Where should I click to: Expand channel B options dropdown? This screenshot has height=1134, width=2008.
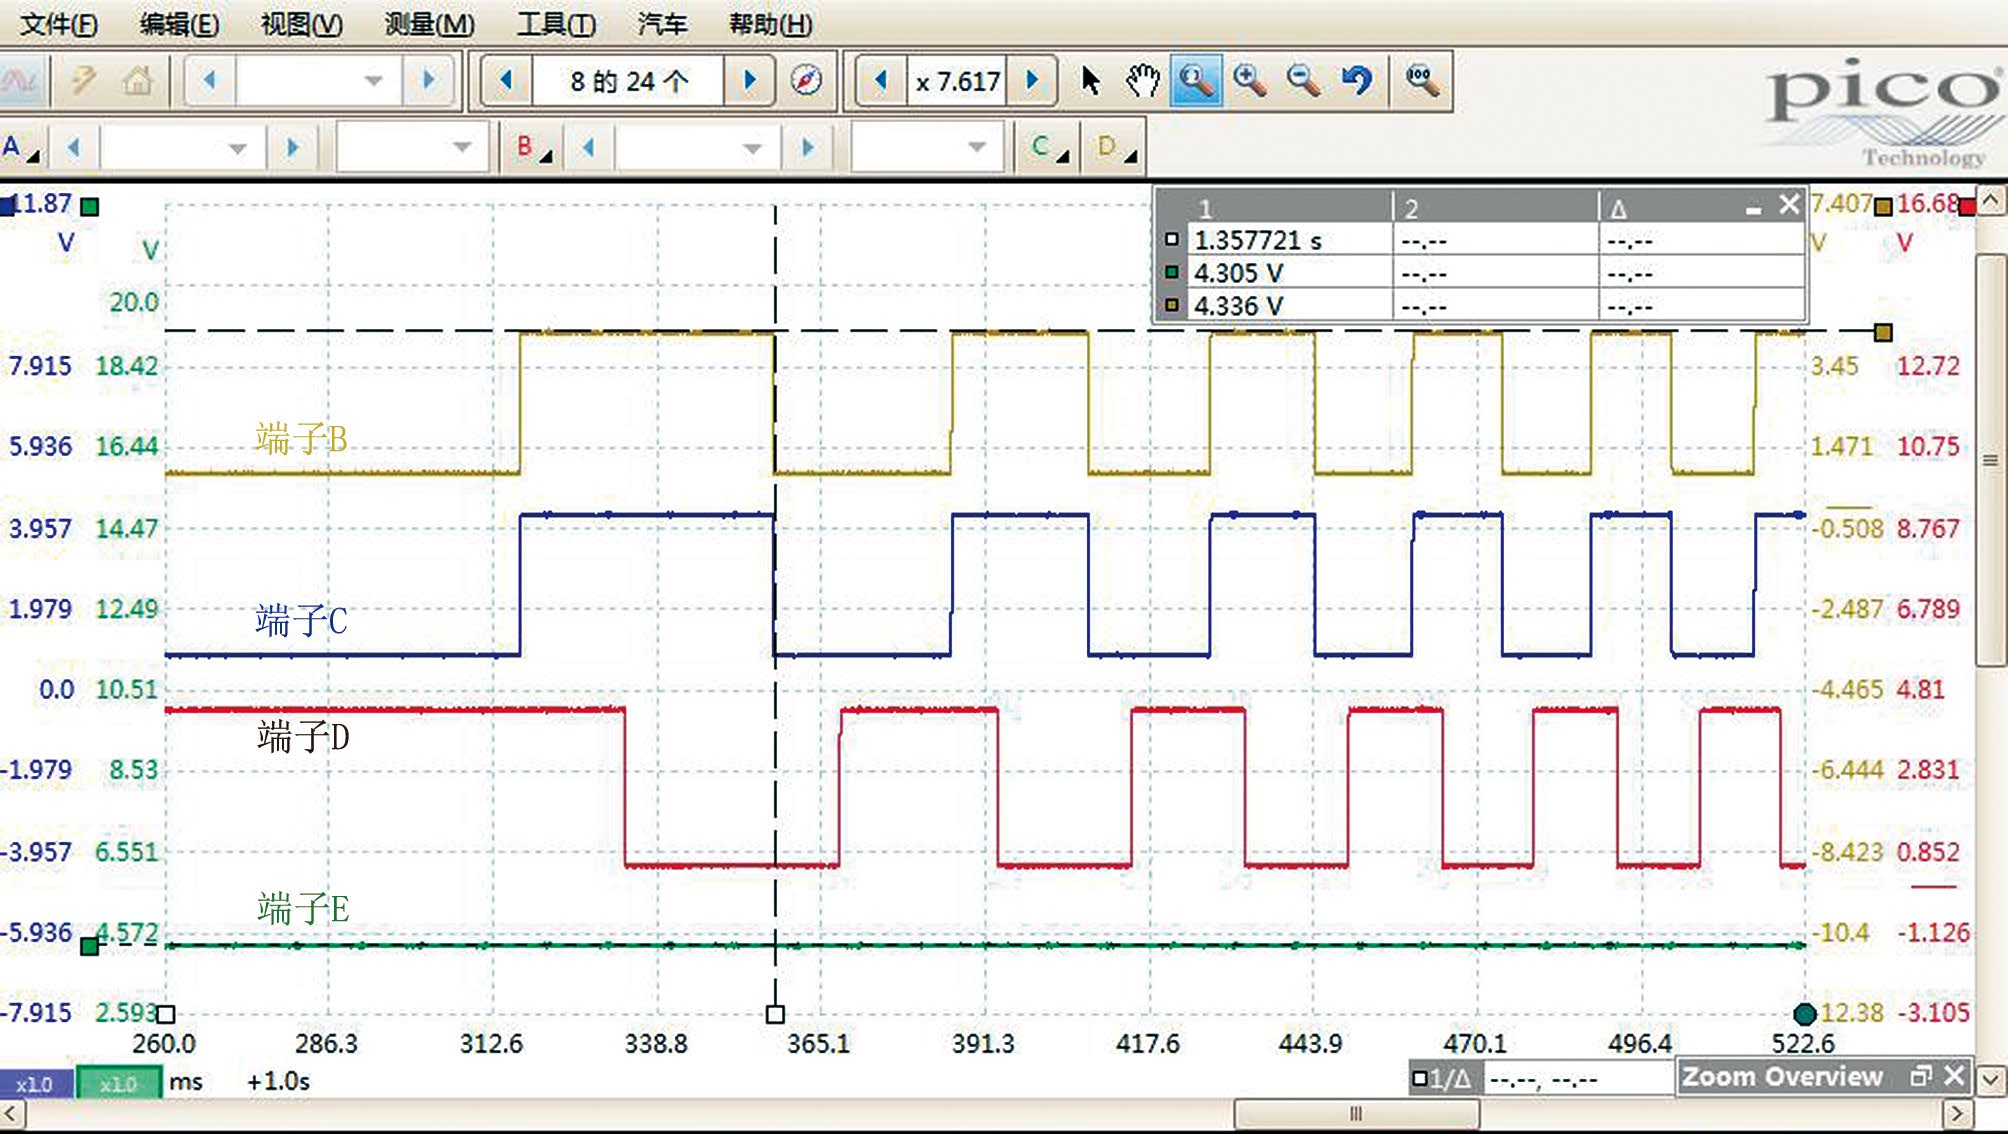(534, 148)
